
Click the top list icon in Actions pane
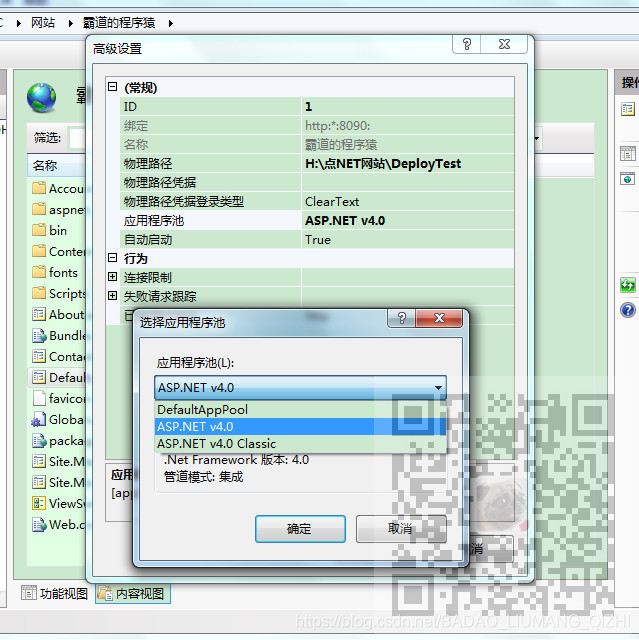click(x=628, y=109)
